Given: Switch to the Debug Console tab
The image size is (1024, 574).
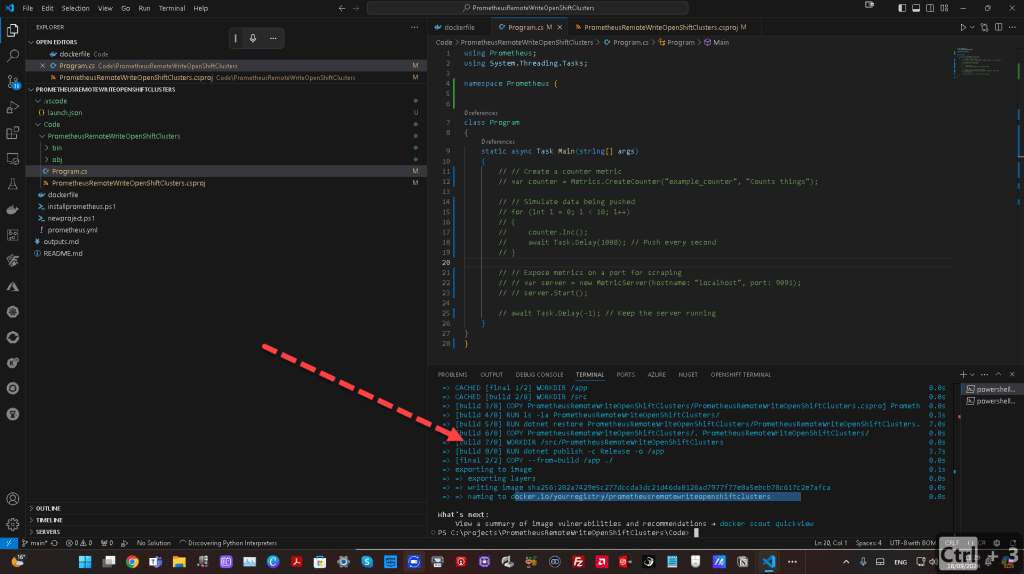Looking at the screenshot, I should point(539,375).
